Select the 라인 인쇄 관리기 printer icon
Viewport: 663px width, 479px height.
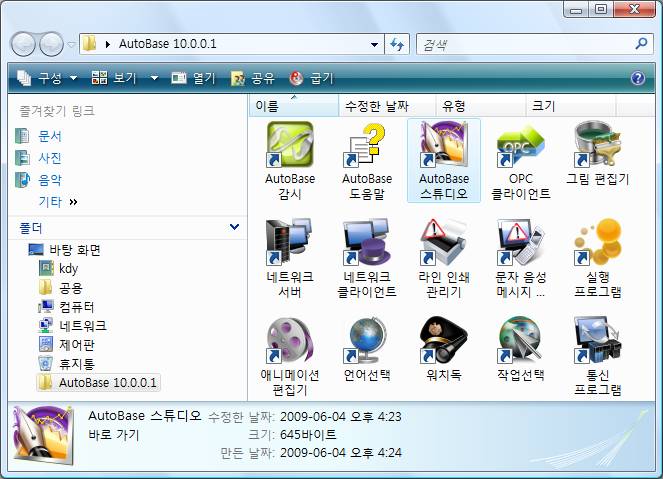(x=444, y=242)
